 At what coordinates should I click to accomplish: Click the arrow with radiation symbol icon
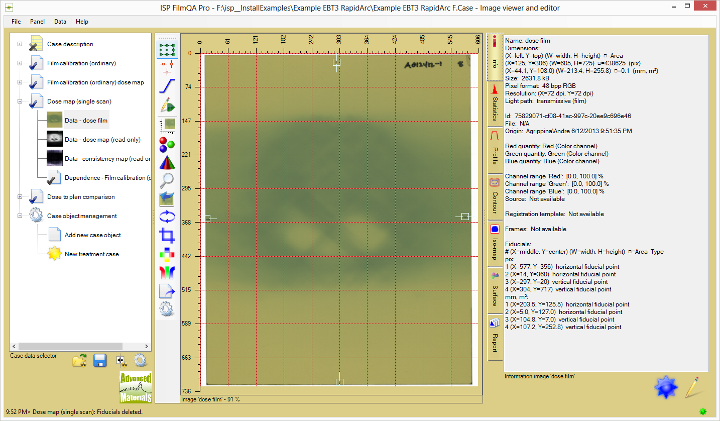tap(120, 361)
